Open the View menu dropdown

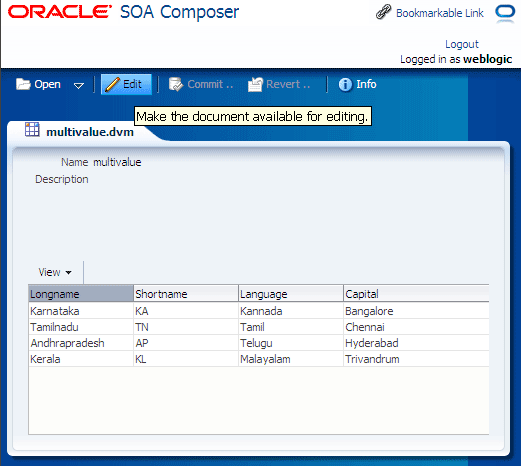pos(55,272)
